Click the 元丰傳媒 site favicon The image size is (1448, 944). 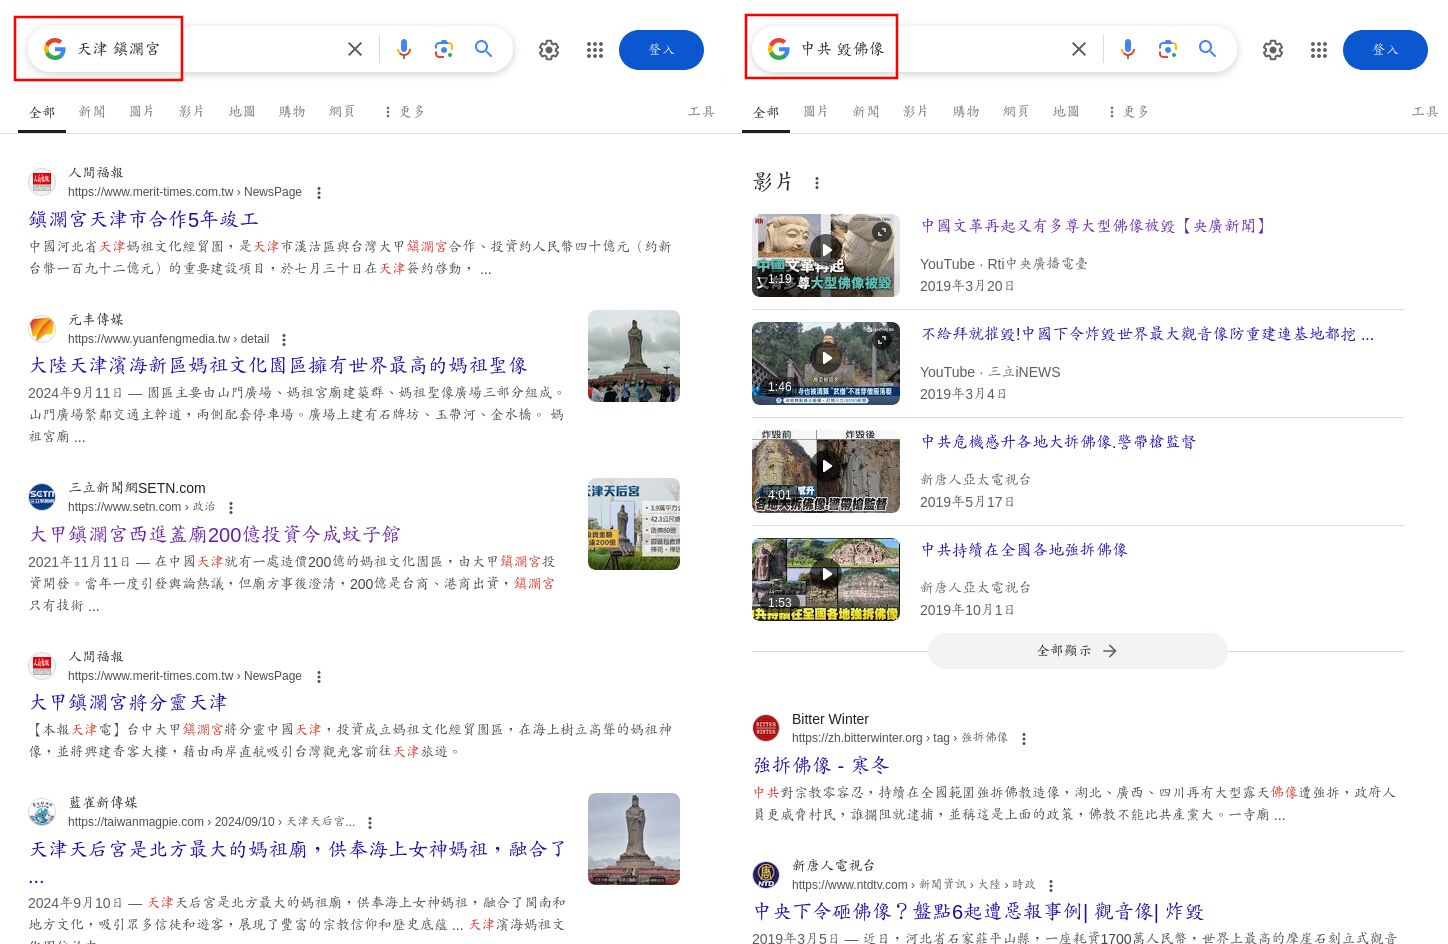coord(42,328)
